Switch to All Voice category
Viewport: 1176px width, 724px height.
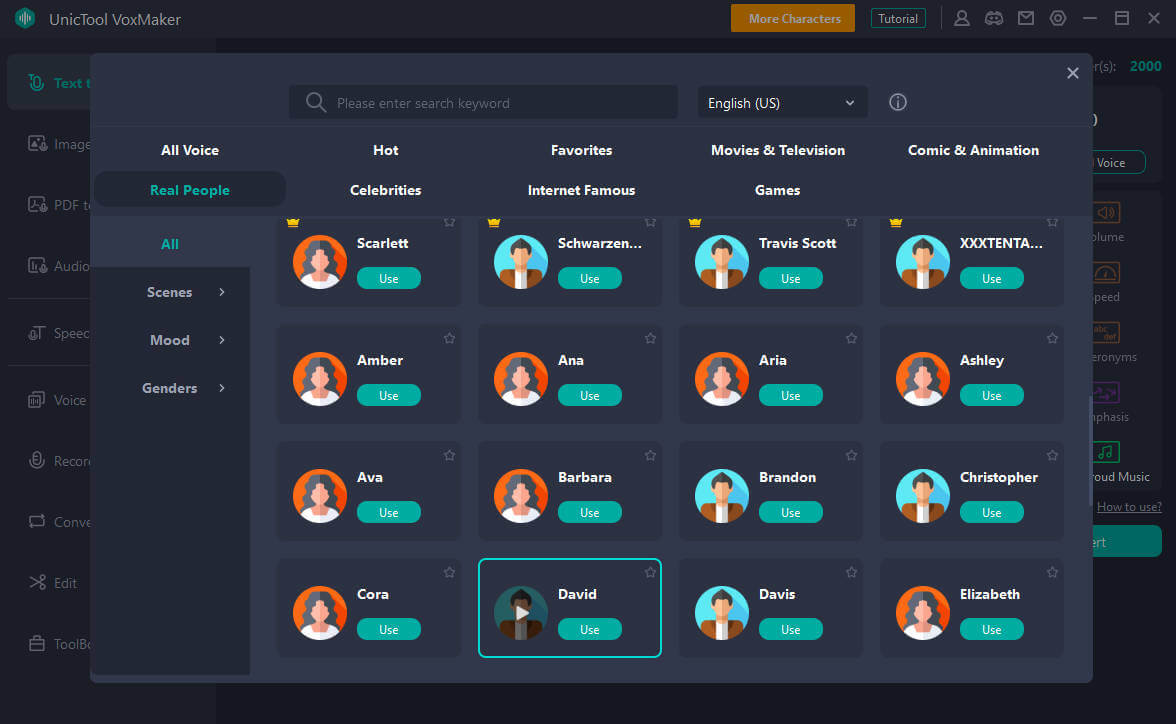click(190, 150)
